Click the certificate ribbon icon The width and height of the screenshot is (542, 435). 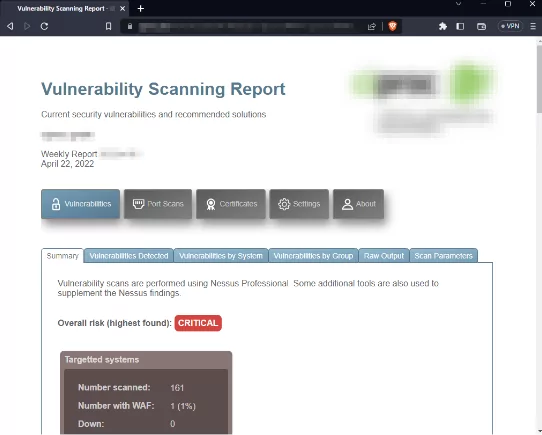211,204
